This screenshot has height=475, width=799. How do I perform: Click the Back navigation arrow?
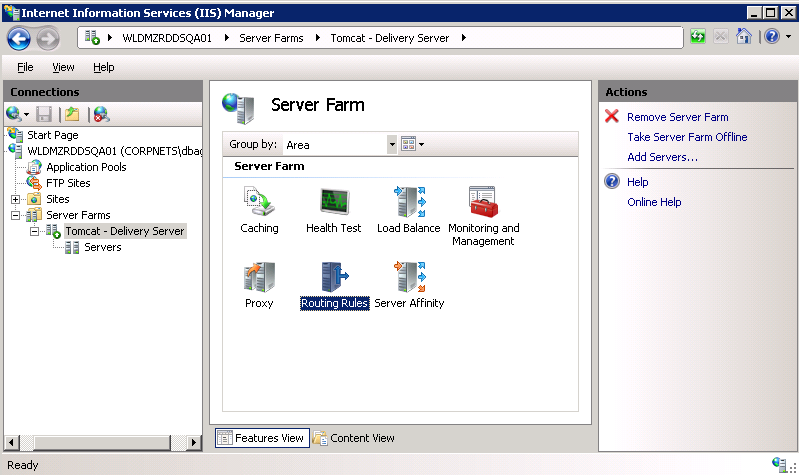19,39
